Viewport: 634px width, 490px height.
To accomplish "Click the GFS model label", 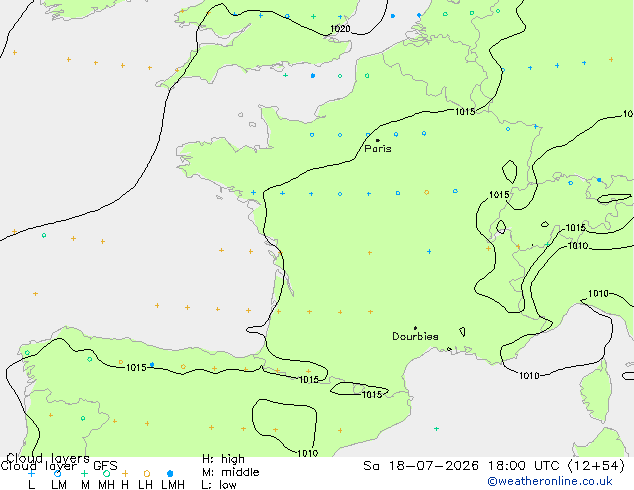I will pyautogui.click(x=105, y=466).
